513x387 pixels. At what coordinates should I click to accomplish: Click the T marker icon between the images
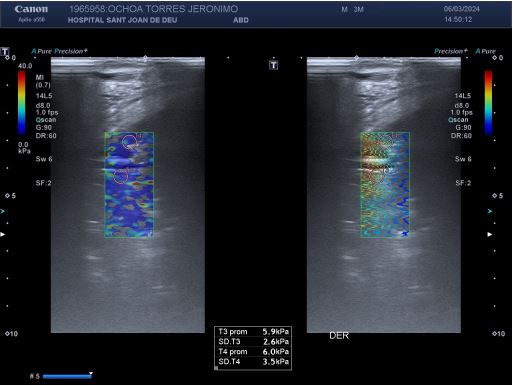click(x=273, y=65)
